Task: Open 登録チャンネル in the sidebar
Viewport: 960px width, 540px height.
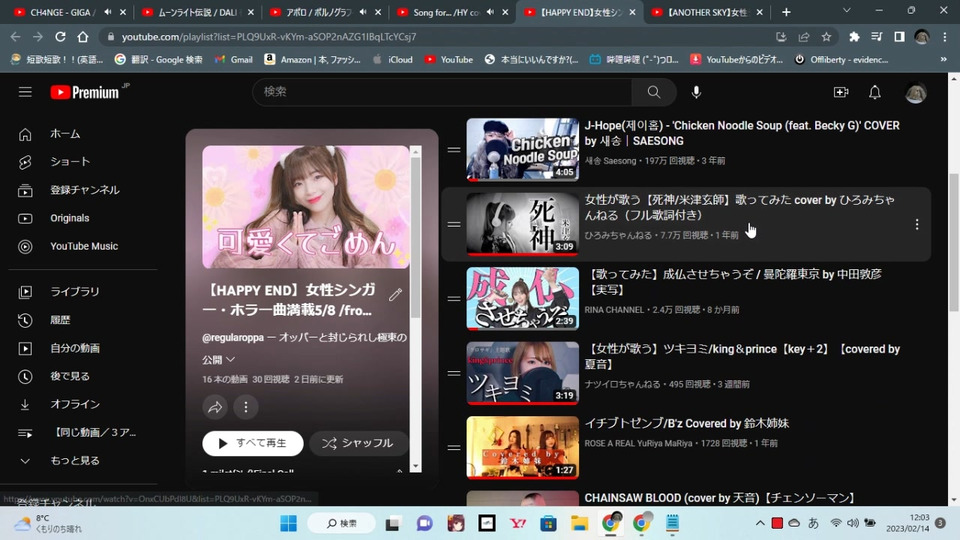Action: (x=83, y=190)
